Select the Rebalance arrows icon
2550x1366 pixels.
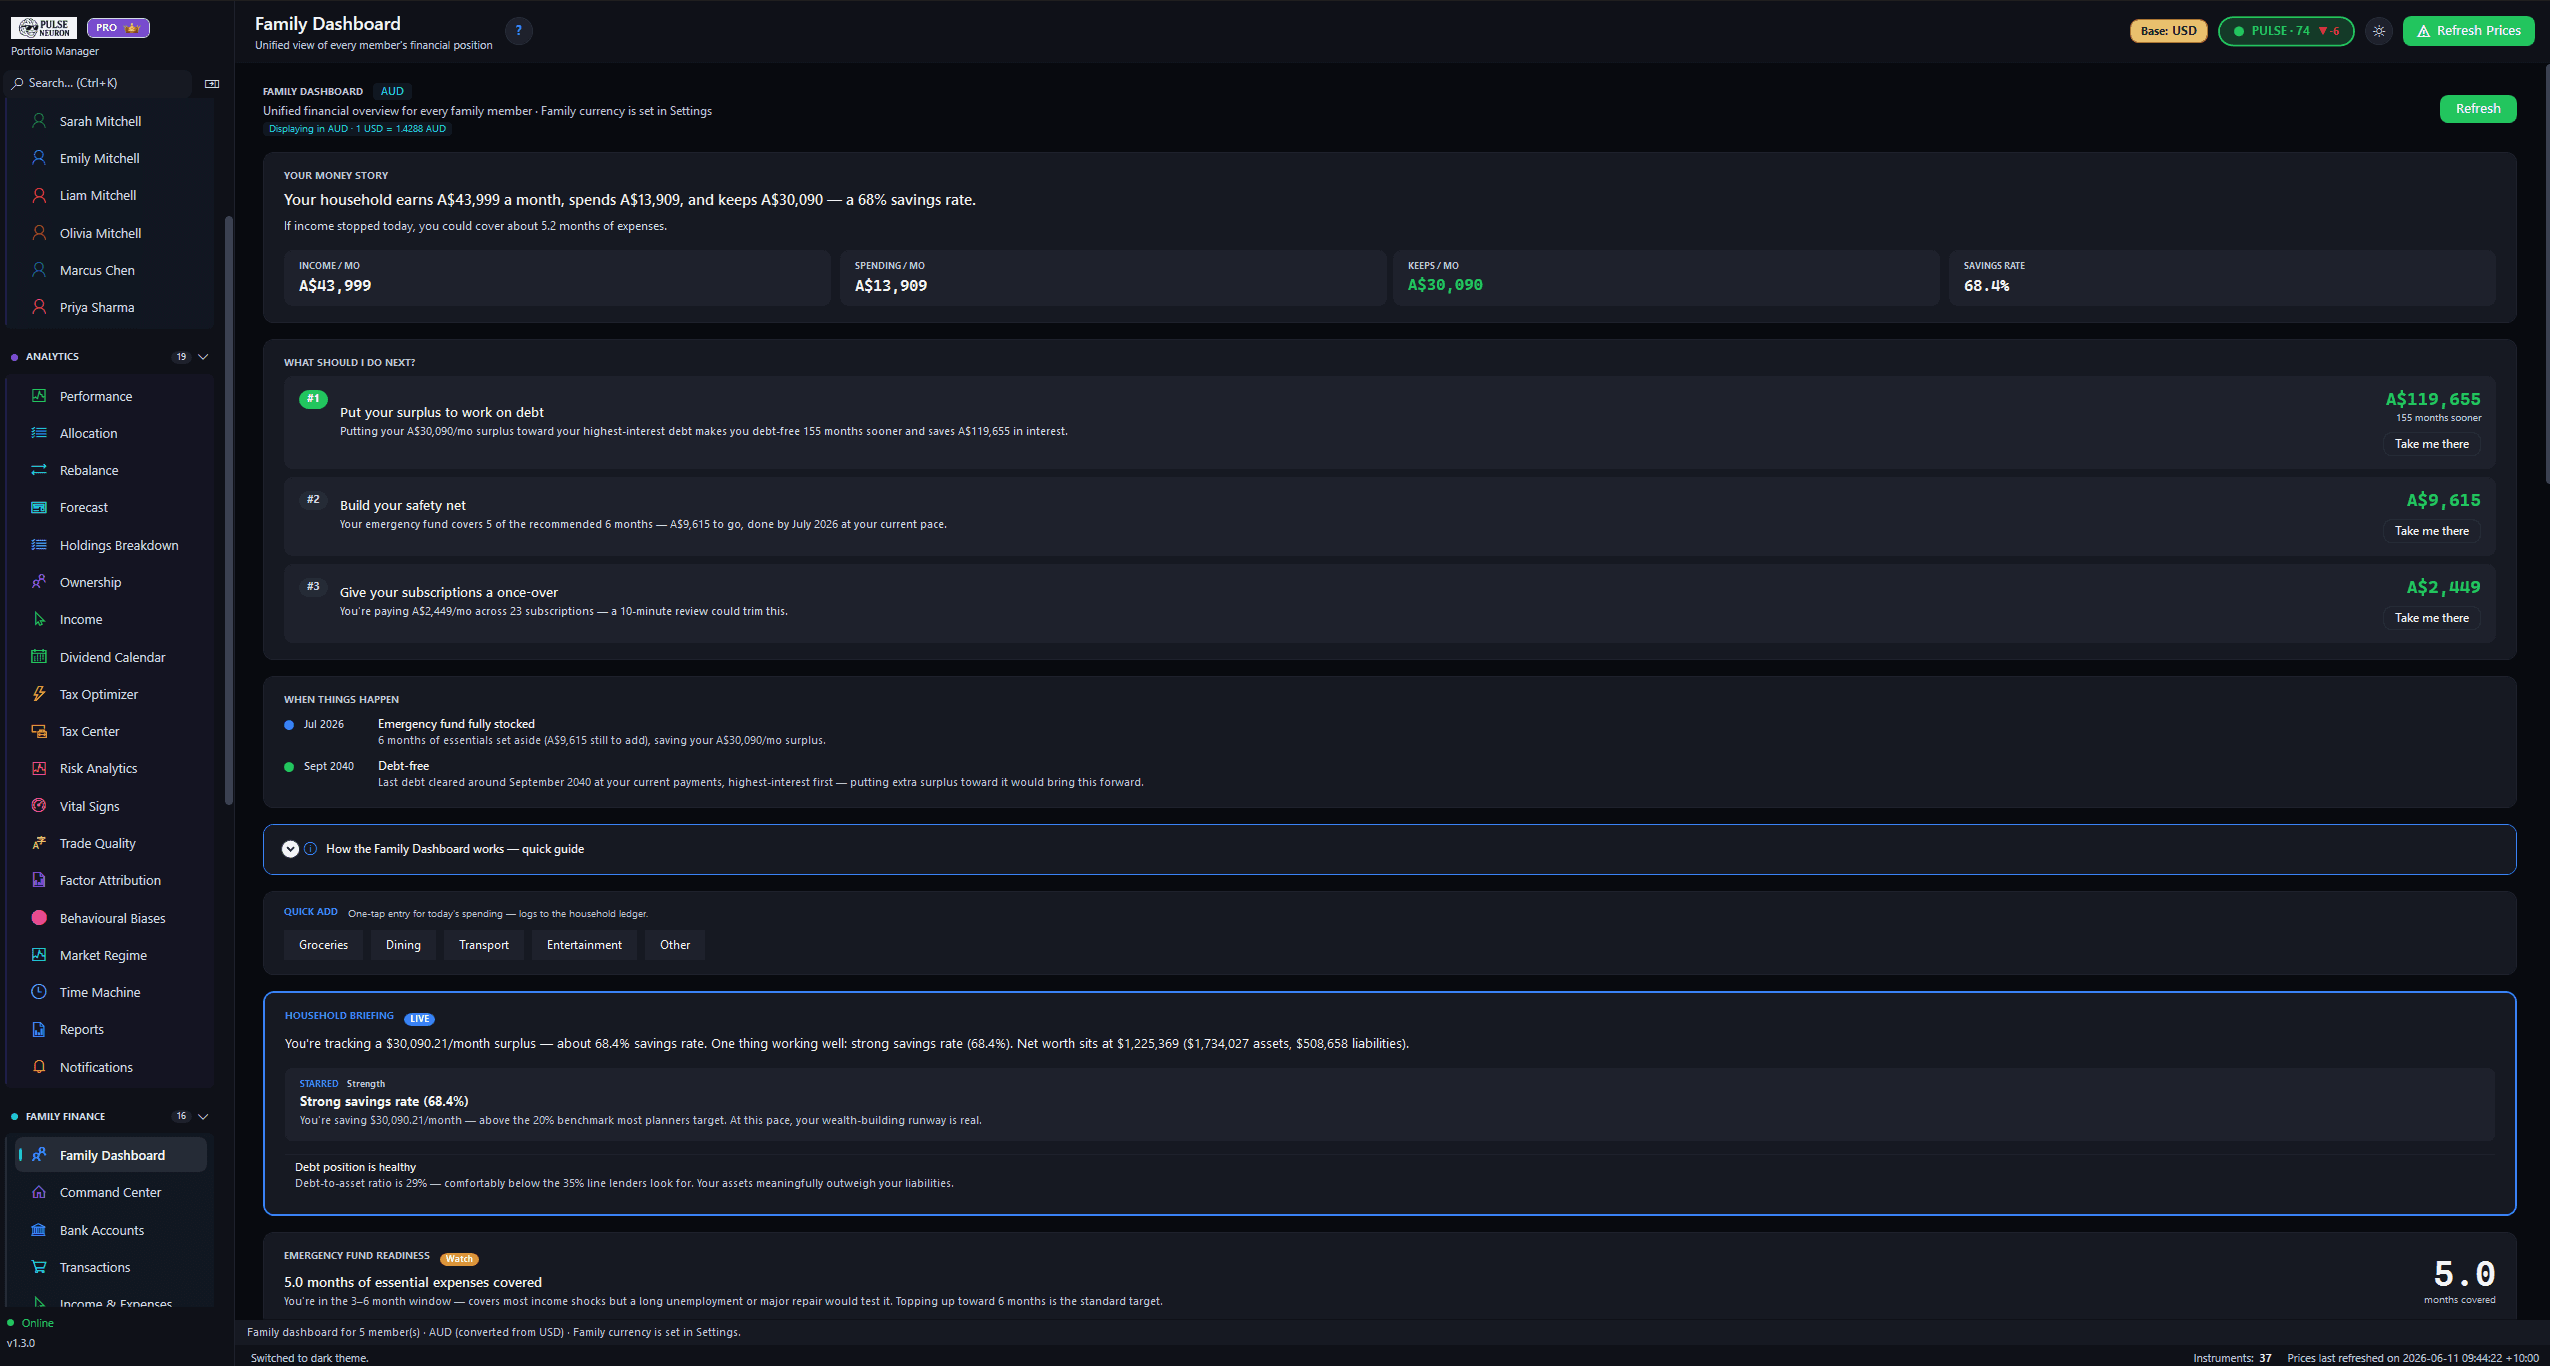coord(39,470)
